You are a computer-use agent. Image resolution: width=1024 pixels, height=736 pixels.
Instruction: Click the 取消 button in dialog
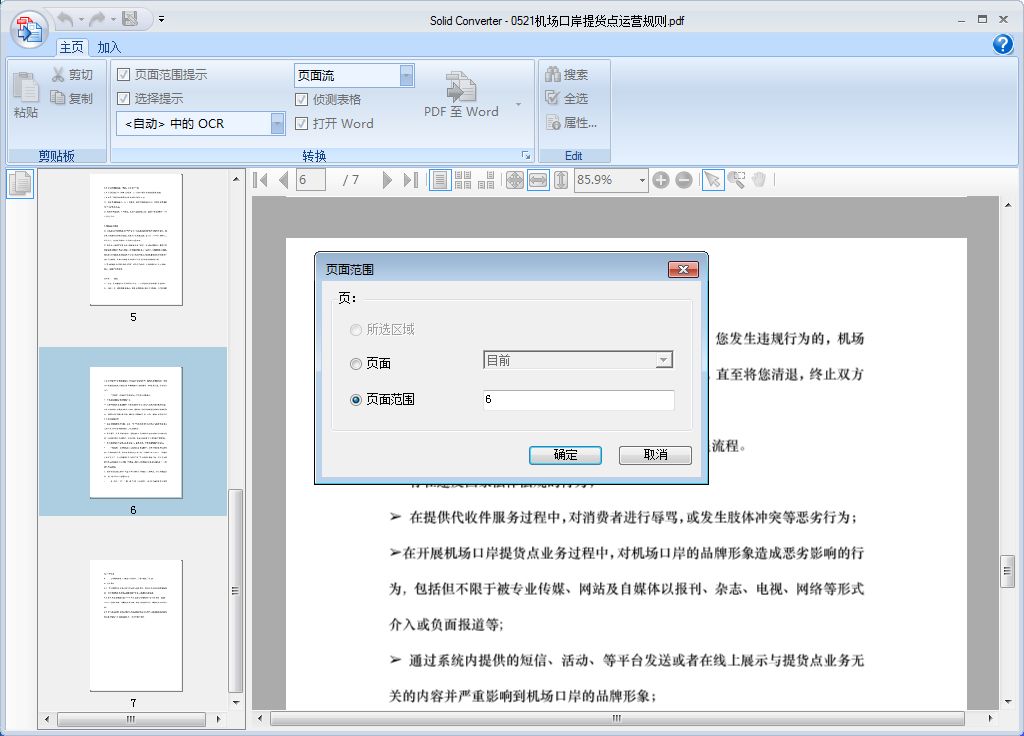pos(655,455)
